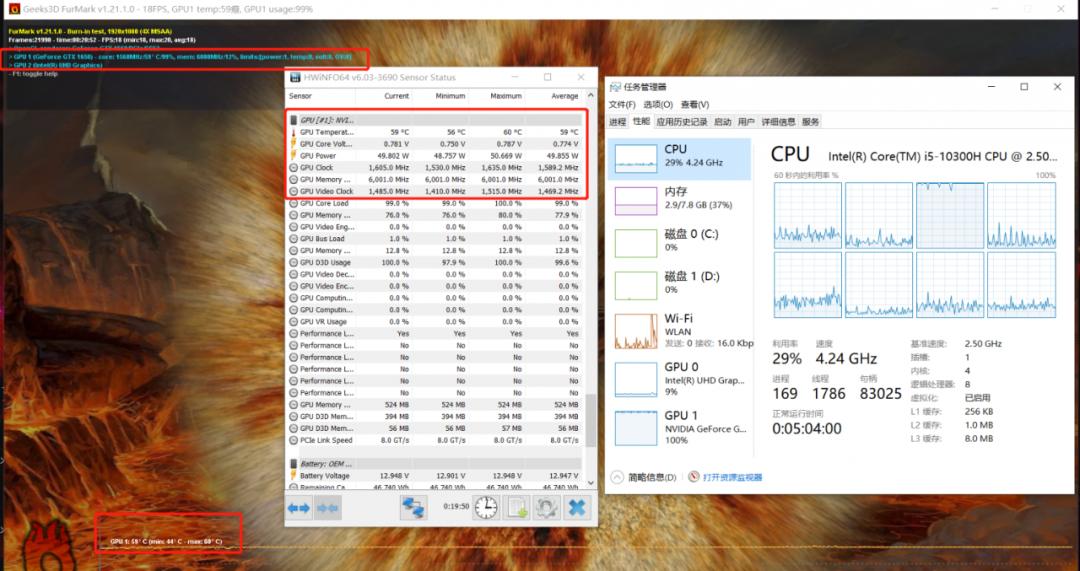Expand columns with HWiNFO blue arrows icon
1080x571 pixels.
pyautogui.click(x=299, y=508)
